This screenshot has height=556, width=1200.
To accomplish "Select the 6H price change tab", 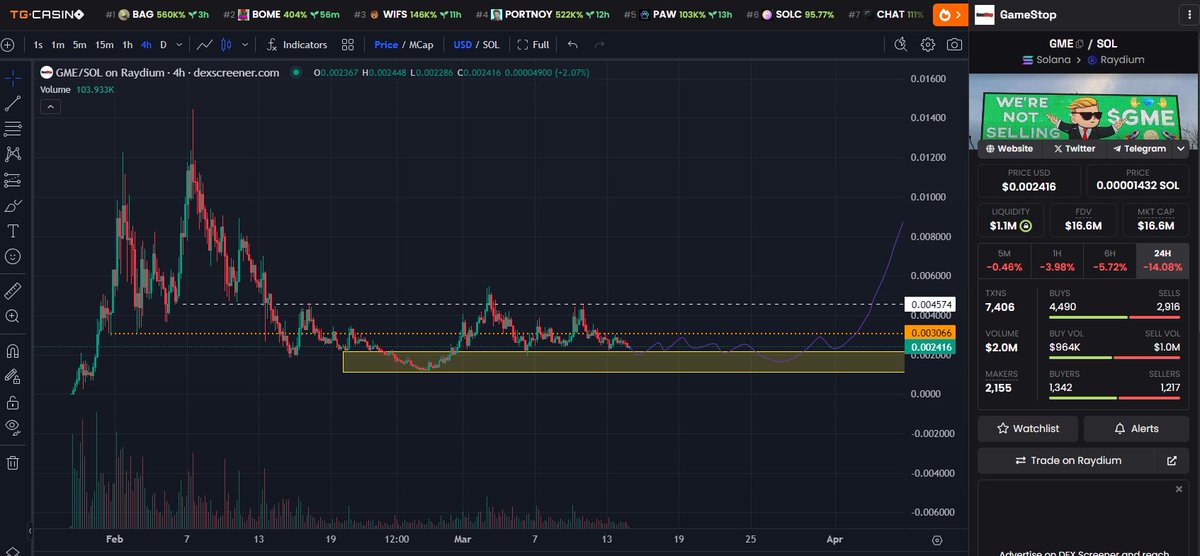I will point(1110,260).
